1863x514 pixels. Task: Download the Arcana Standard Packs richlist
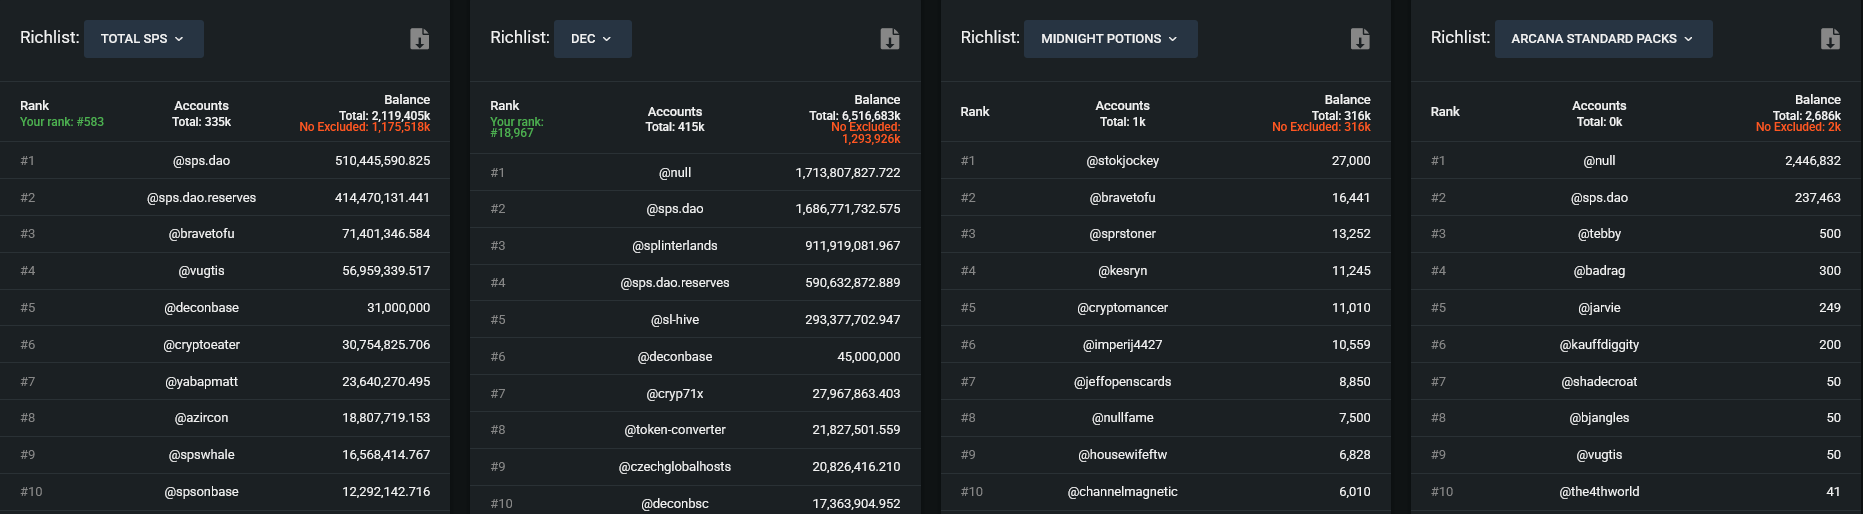(x=1829, y=39)
